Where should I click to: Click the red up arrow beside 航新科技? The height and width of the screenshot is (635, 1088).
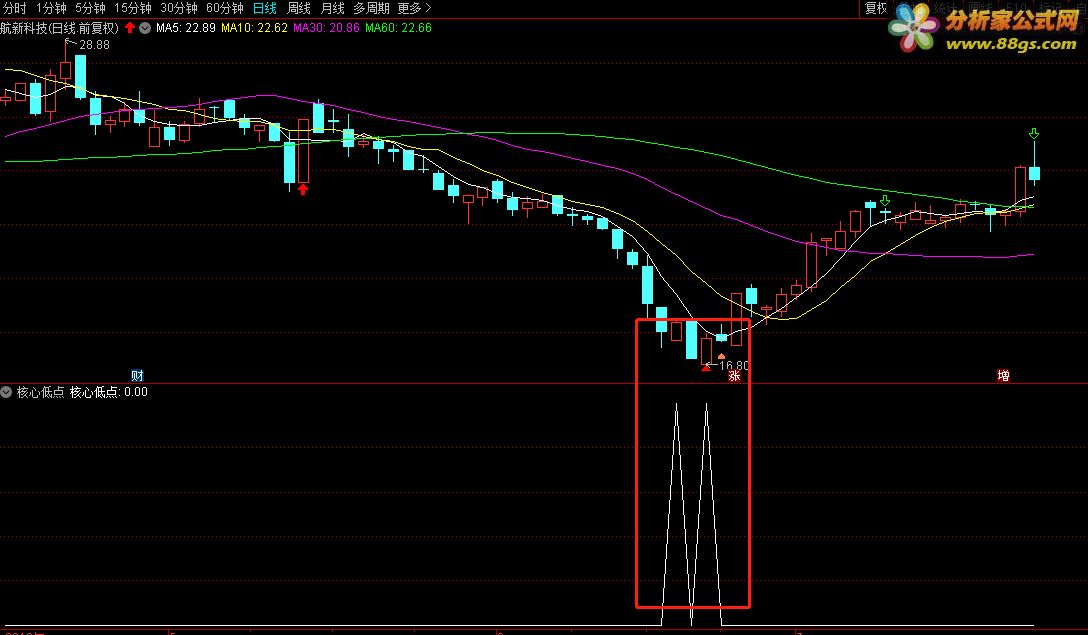click(130, 28)
